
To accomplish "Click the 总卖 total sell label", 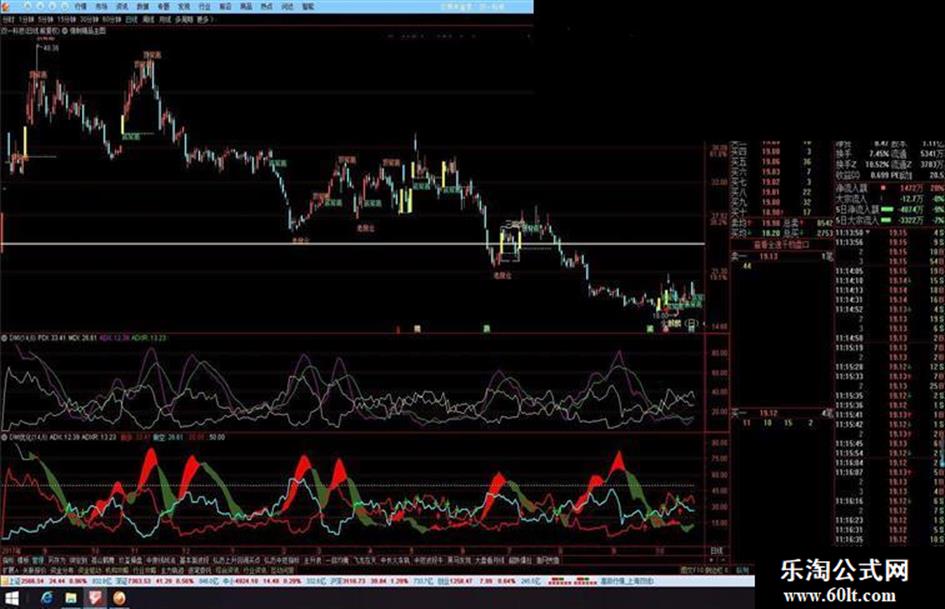I will [x=791, y=223].
